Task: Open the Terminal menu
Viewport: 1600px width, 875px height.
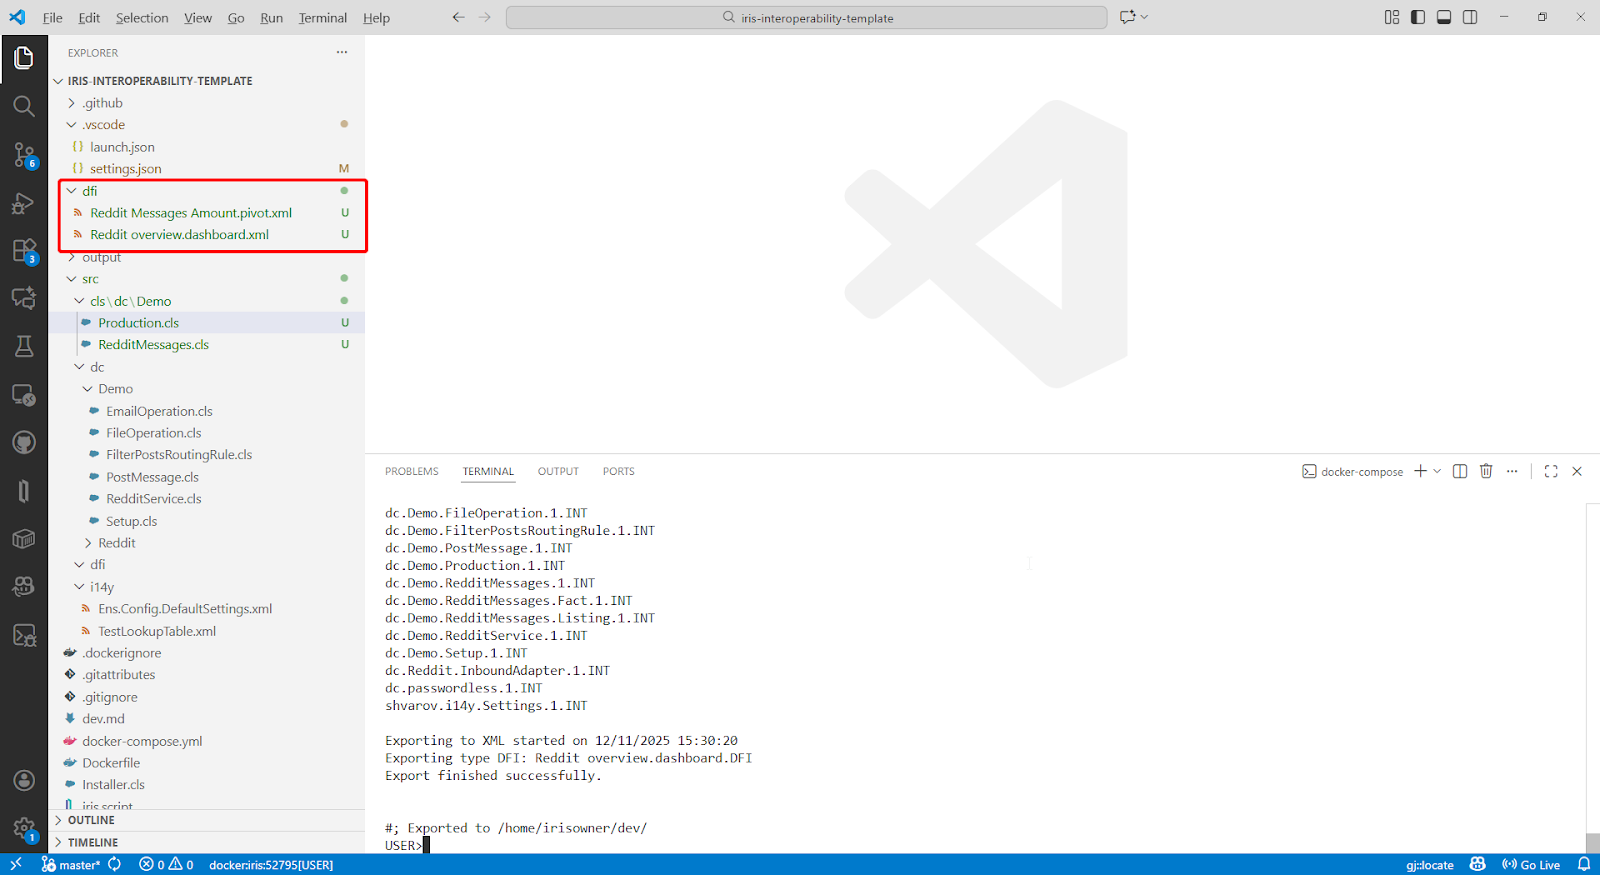Action: coord(322,18)
